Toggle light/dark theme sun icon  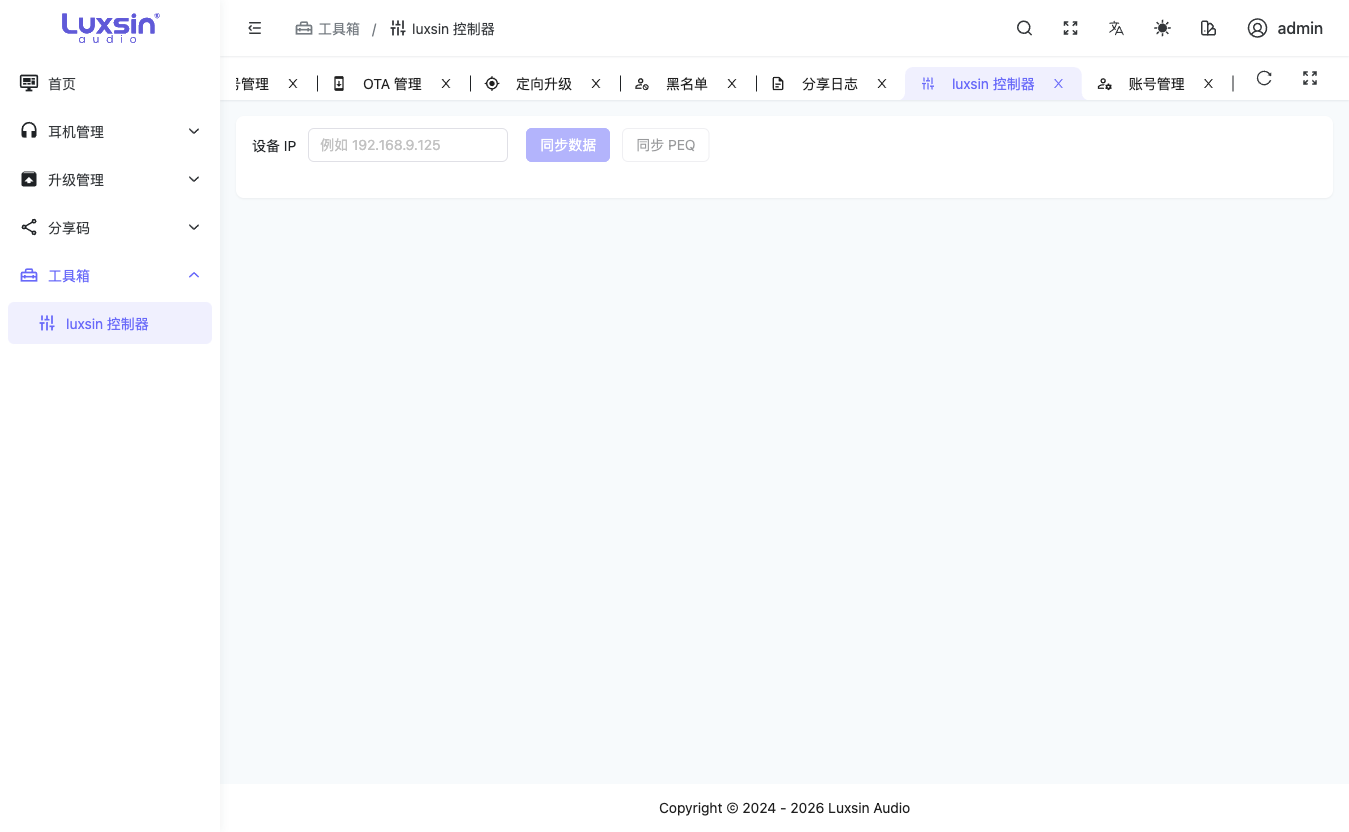point(1162,28)
